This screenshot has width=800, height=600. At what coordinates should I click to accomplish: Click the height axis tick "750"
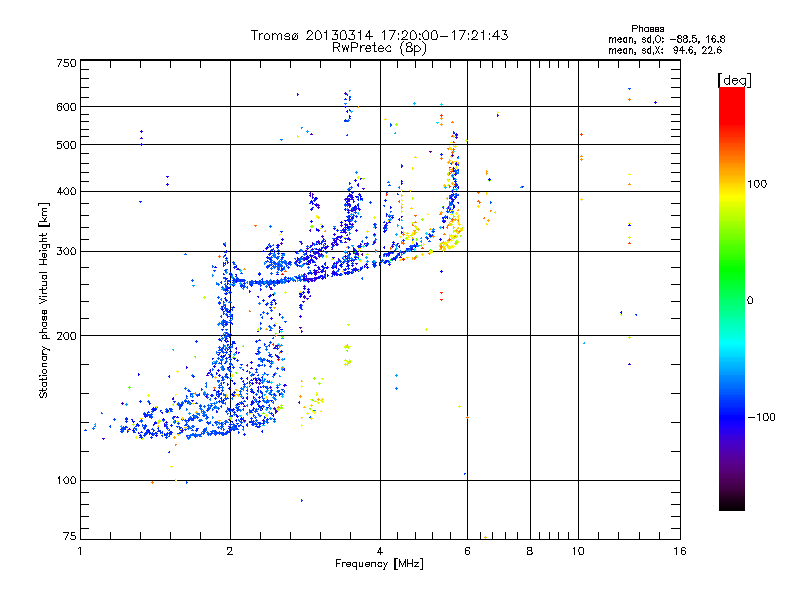pos(66,63)
